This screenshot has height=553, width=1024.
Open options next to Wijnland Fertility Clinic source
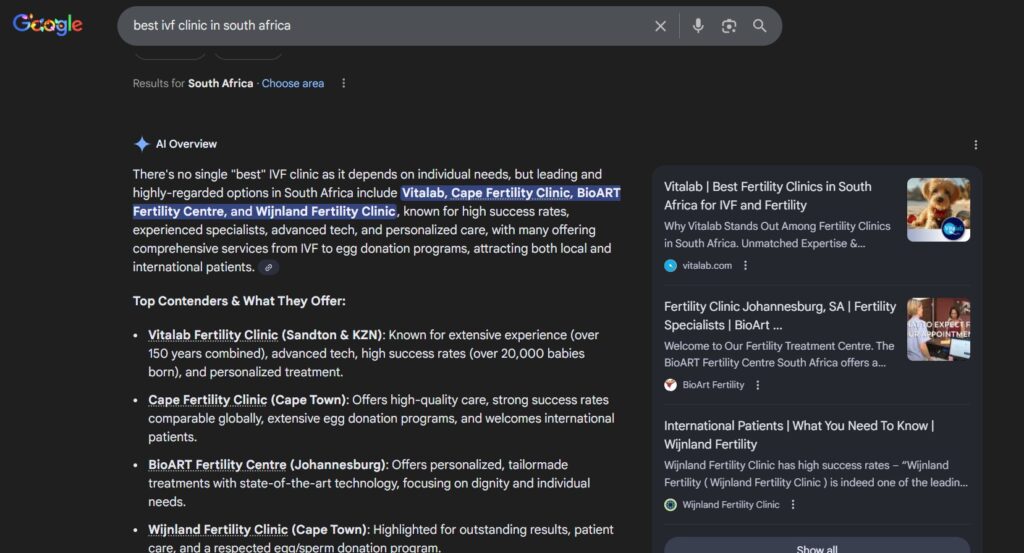click(793, 505)
